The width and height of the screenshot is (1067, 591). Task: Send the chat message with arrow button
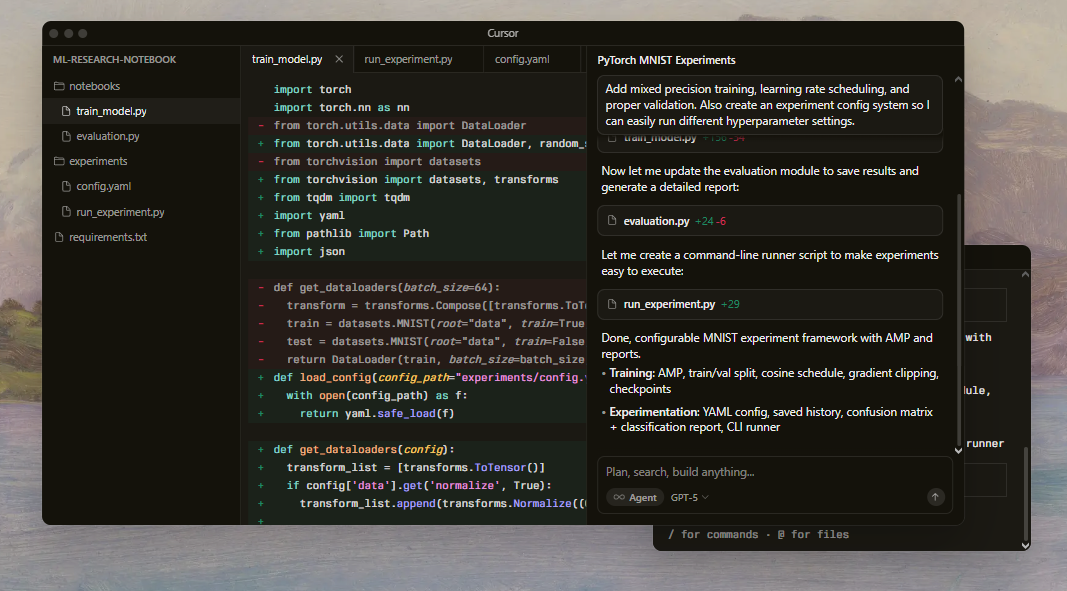point(936,497)
